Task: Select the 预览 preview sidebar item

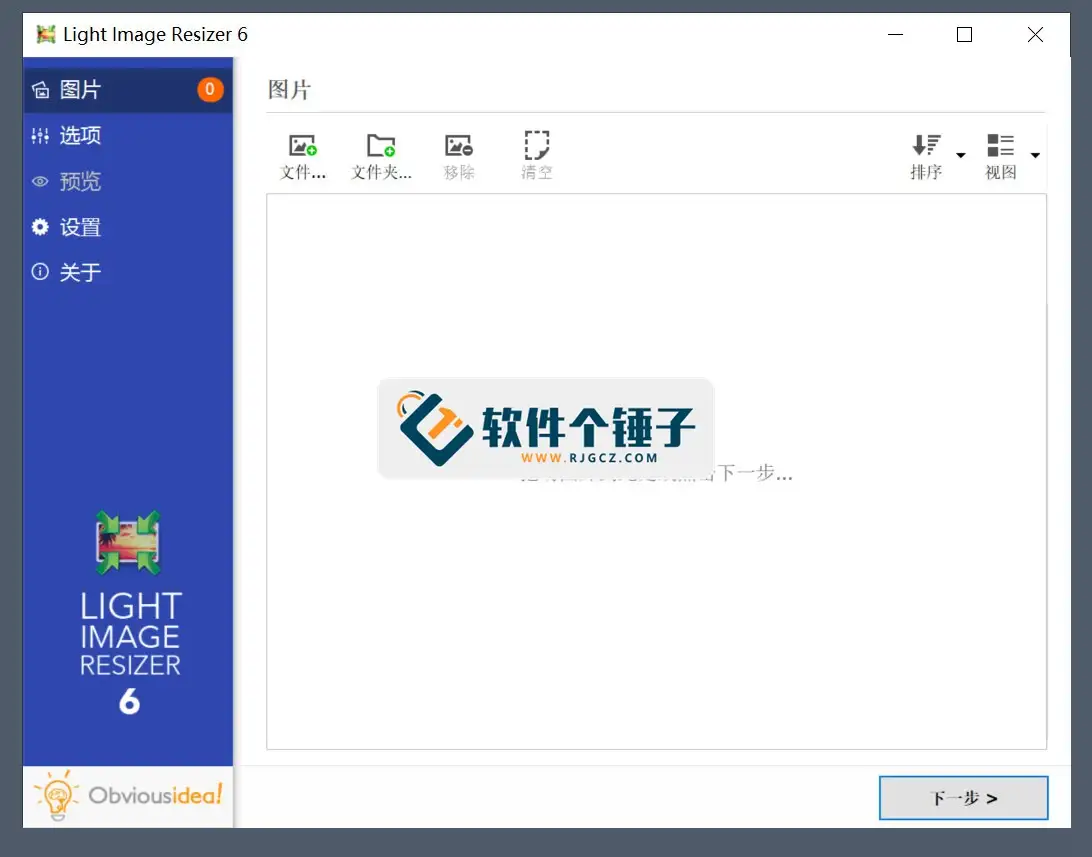Action: click(80, 182)
